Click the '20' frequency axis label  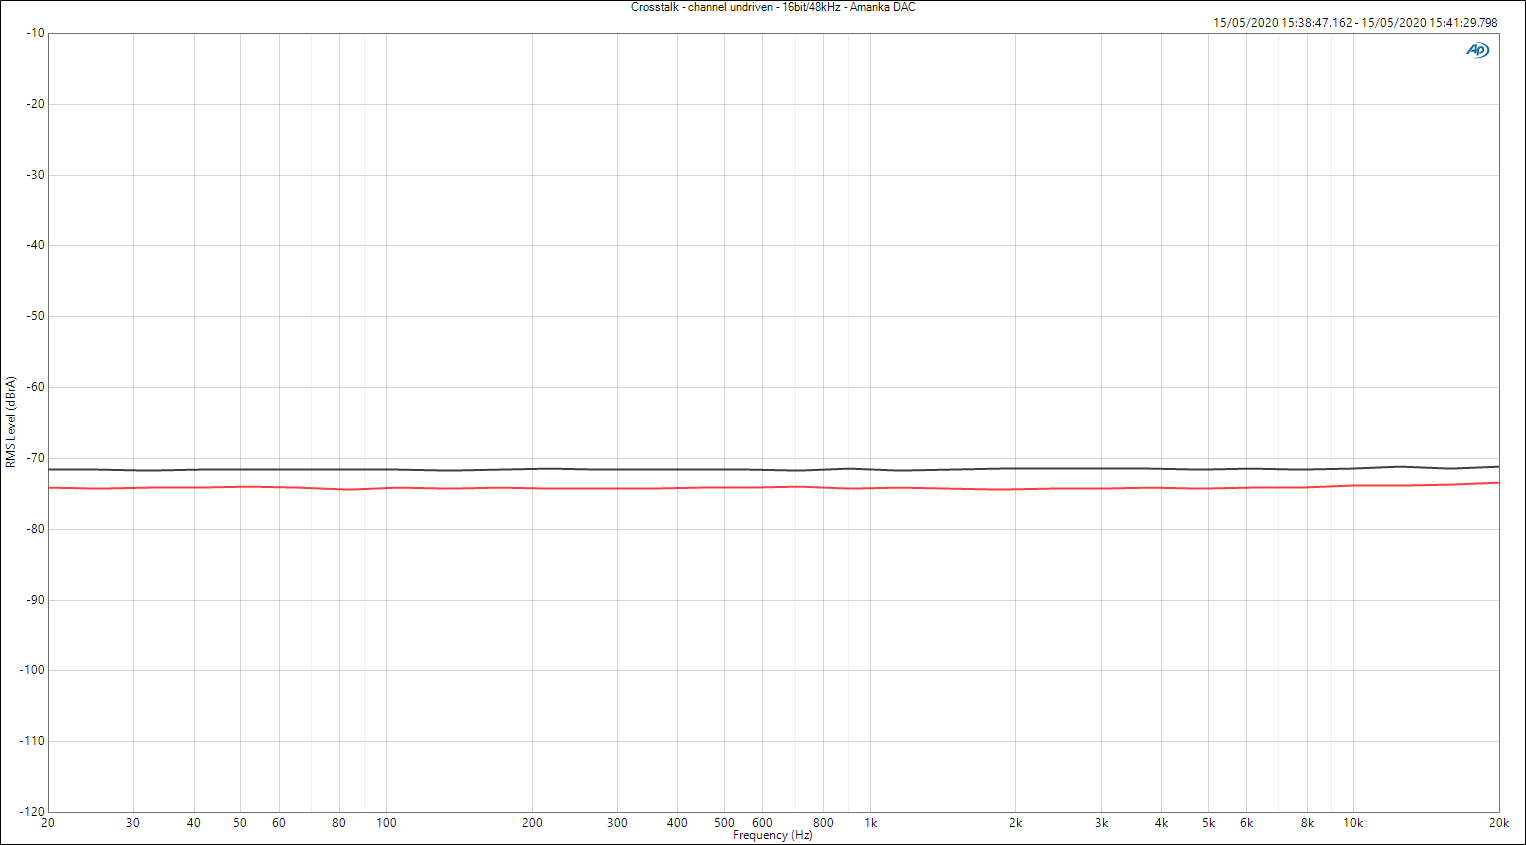point(48,823)
